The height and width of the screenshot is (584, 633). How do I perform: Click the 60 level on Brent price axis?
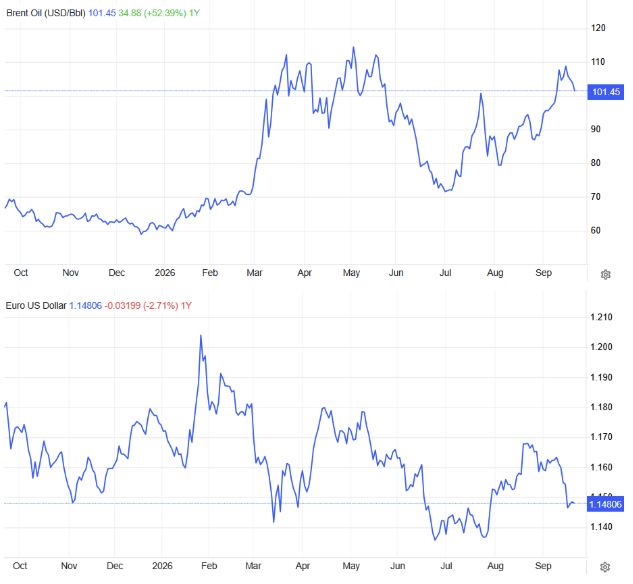point(595,230)
